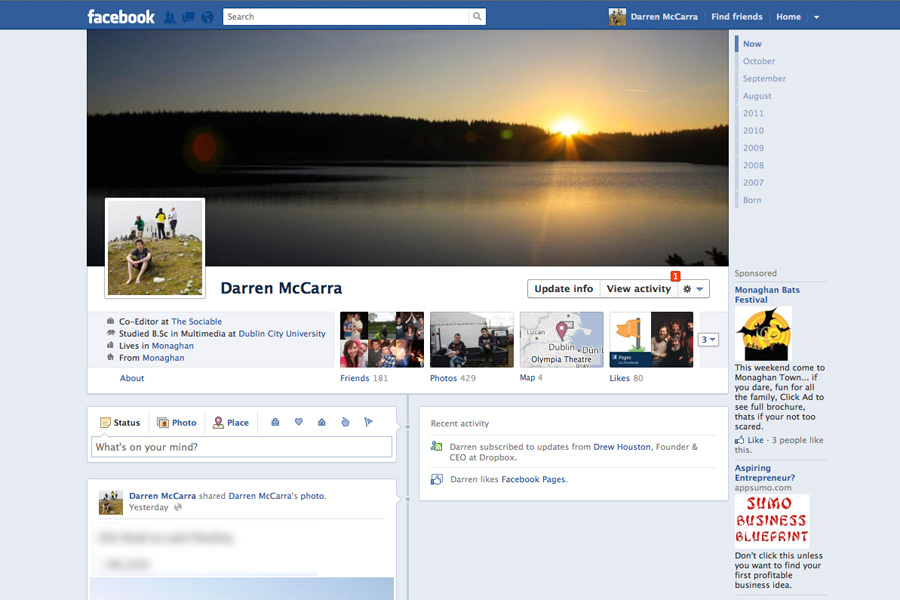The width and height of the screenshot is (900, 600).
Task: Open the extra tiles dropdown beside Likes
Action: pos(707,339)
